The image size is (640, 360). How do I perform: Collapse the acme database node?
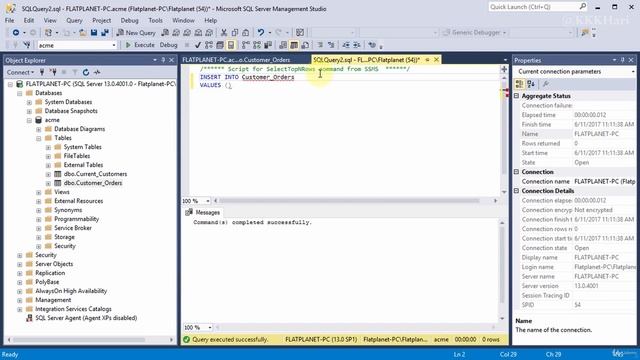(x=29, y=120)
